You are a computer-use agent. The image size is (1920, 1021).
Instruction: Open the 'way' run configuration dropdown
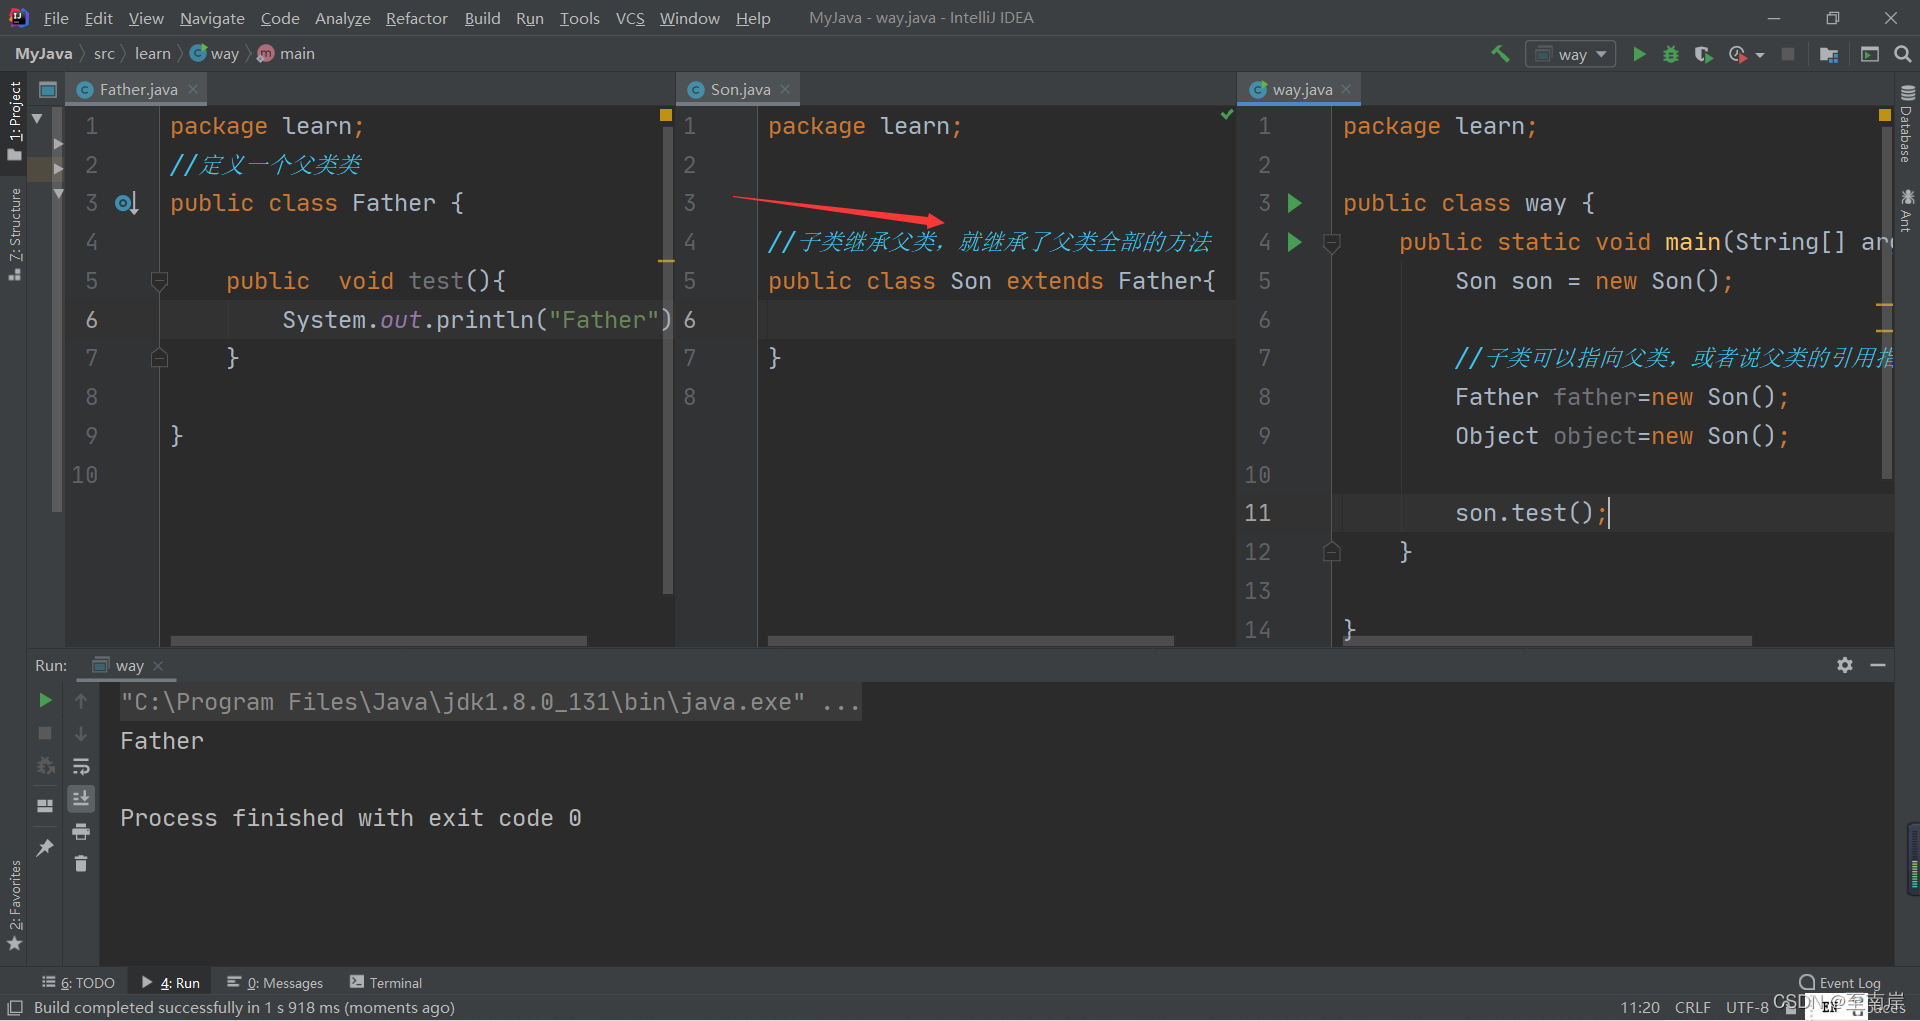[x=1572, y=54]
